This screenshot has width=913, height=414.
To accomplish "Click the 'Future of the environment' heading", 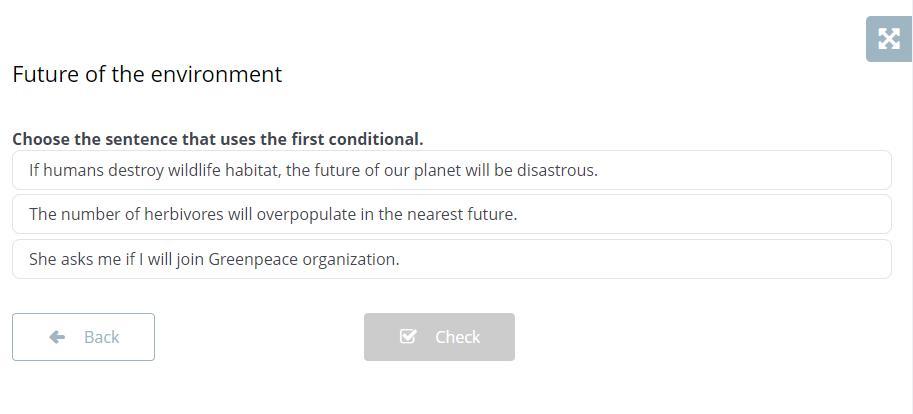I will click(x=147, y=74).
